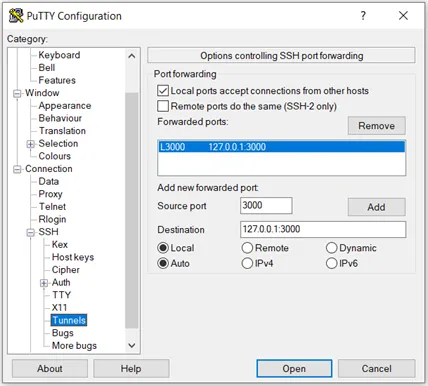The image size is (428, 386).
Task: Close the PuTTY Configuration window
Action: (403, 15)
